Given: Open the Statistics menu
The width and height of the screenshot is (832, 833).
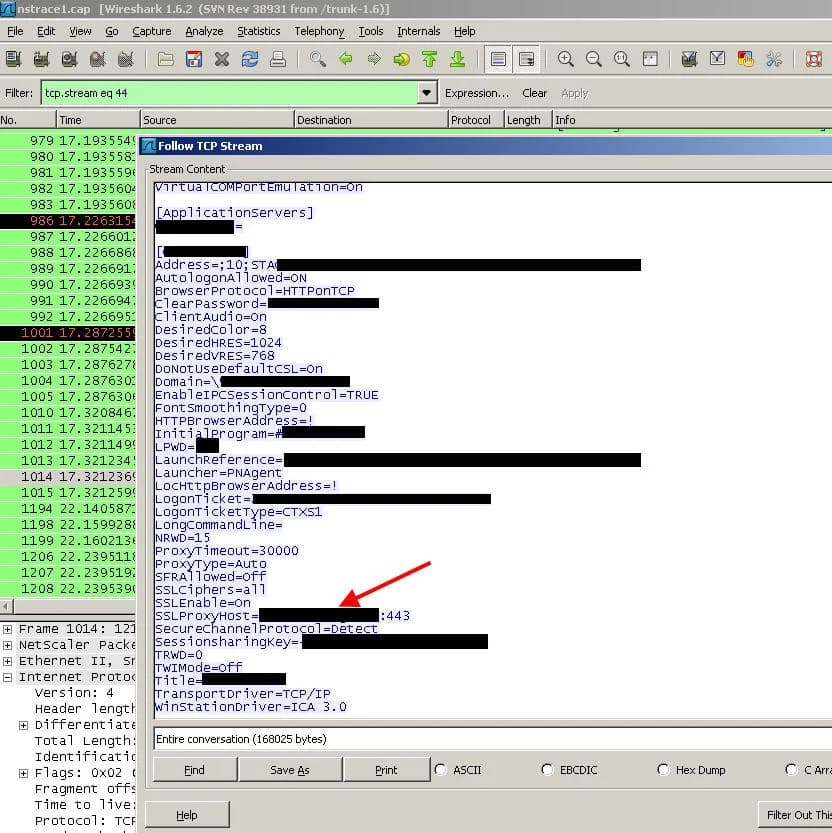Looking at the screenshot, I should [258, 31].
